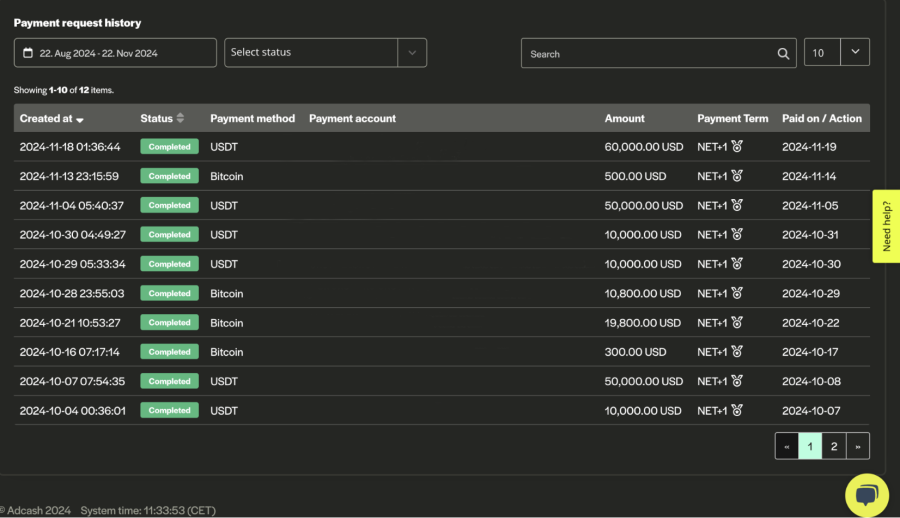This screenshot has height=518, width=900.
Task: Click the next page arrow button
Action: (x=858, y=446)
